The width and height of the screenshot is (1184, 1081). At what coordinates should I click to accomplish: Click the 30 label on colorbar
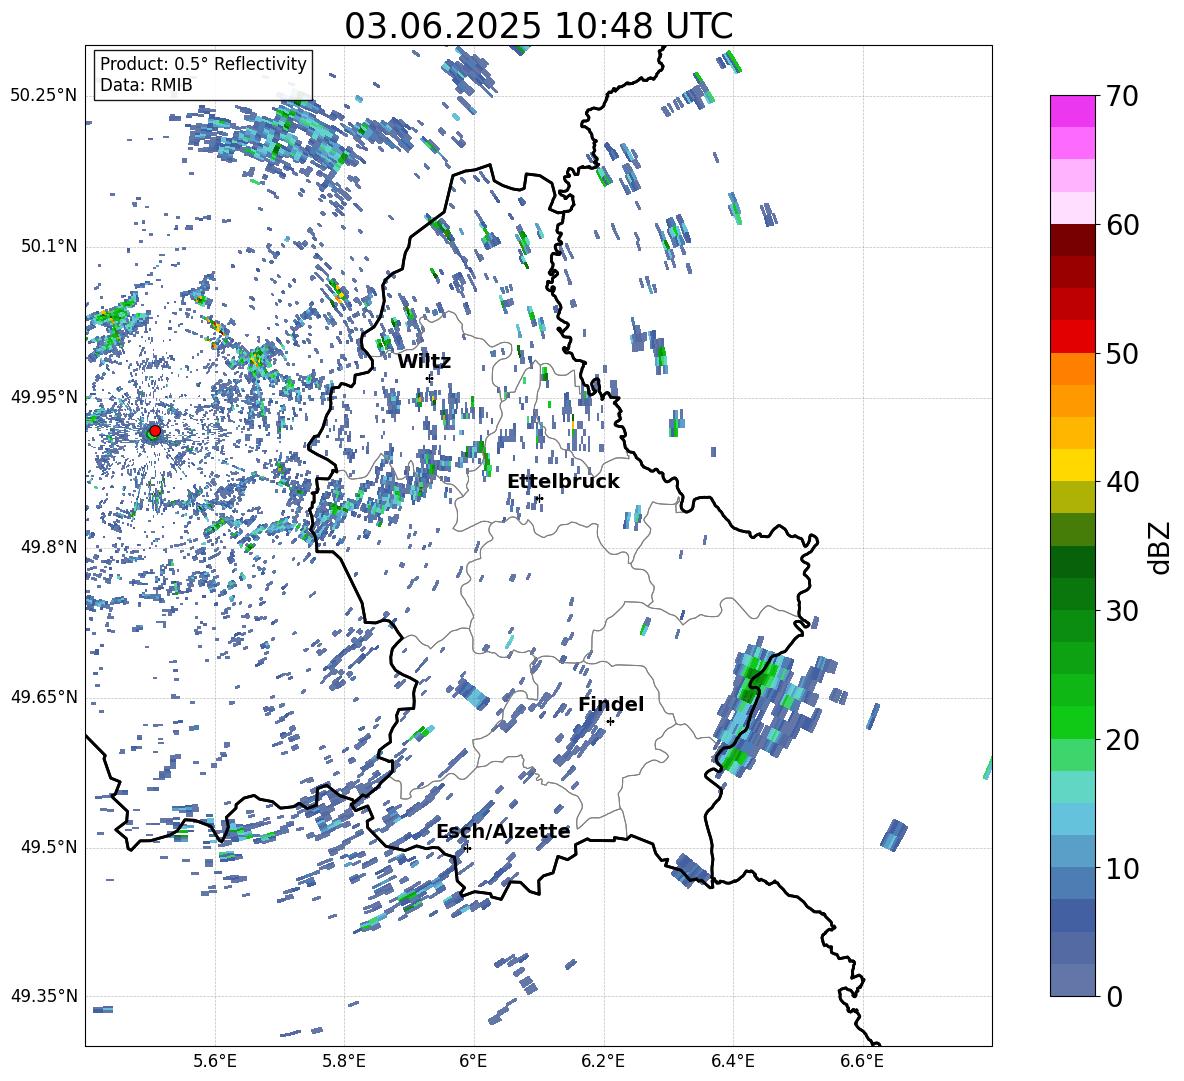tap(1121, 611)
